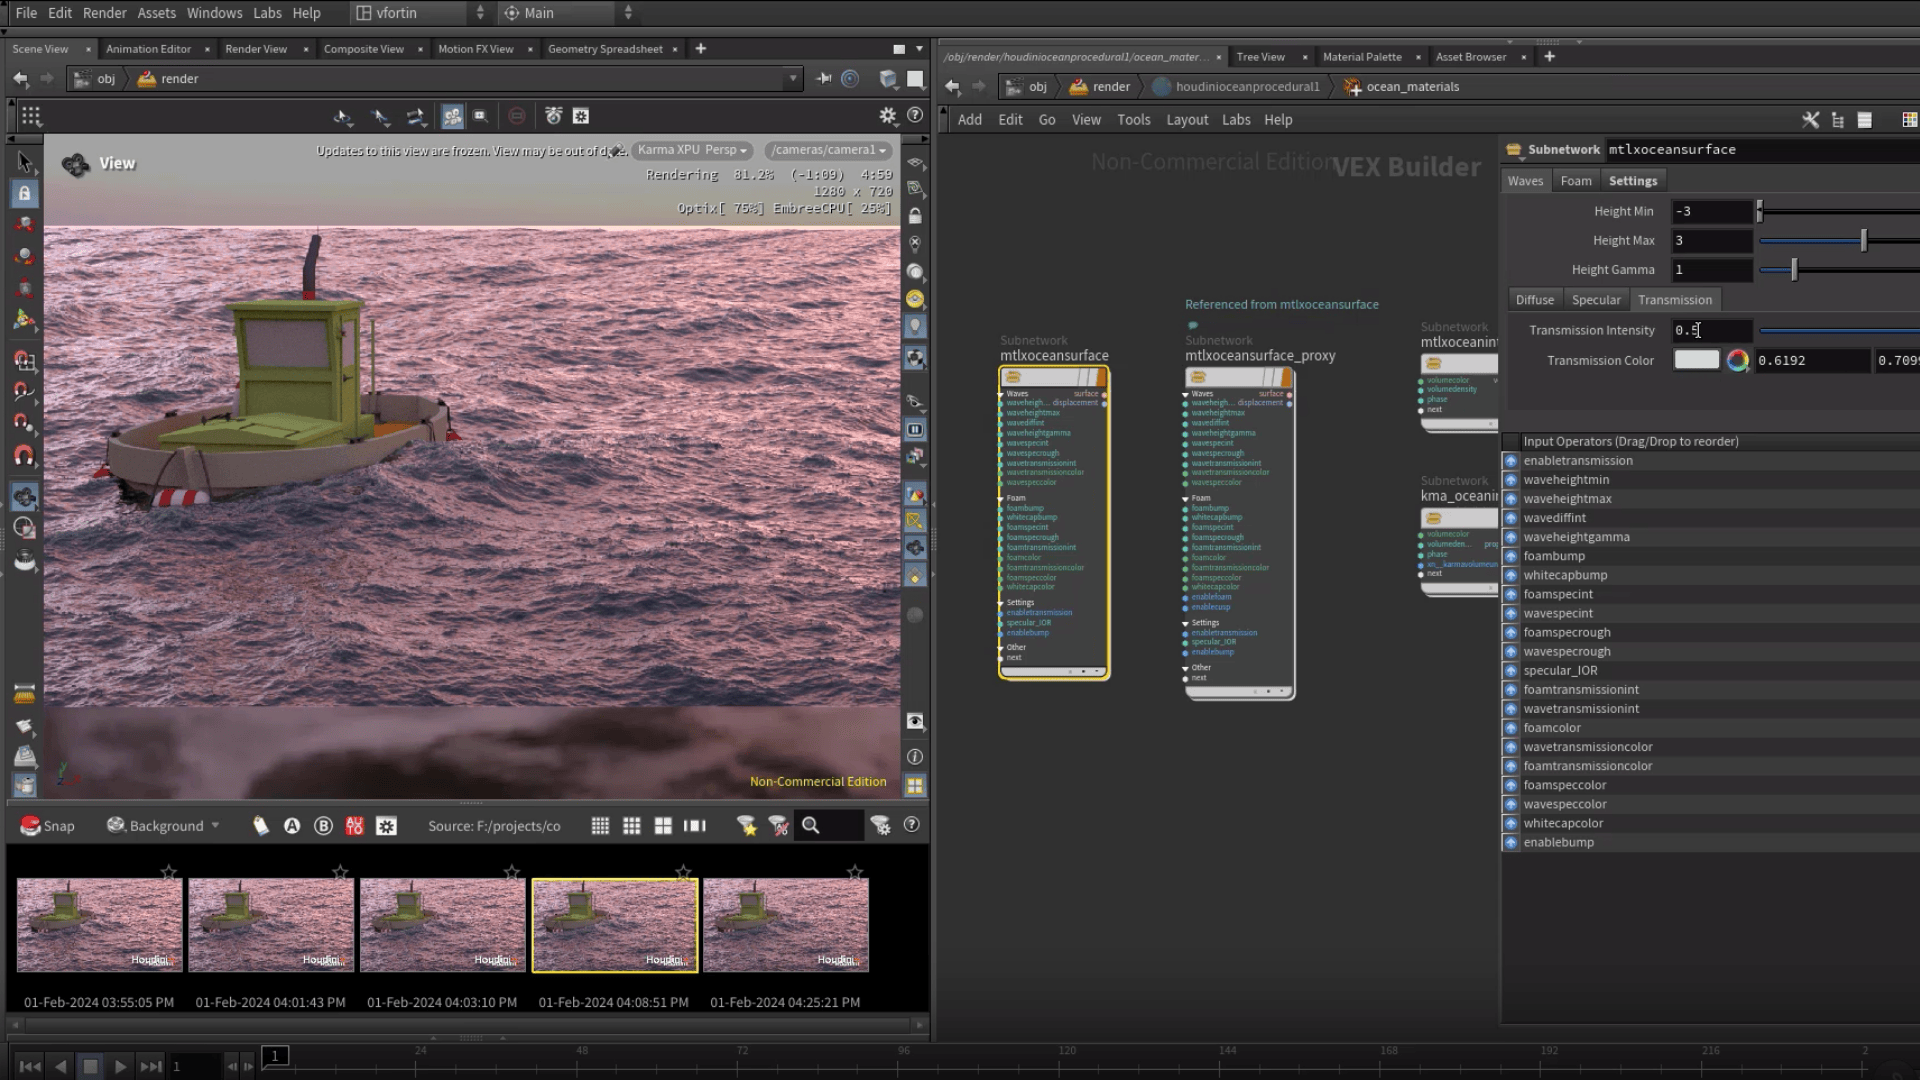This screenshot has width=1920, height=1080.
Task: Toggle the red stop render icon in viewport toolbar
Action: pyautogui.click(x=516, y=116)
